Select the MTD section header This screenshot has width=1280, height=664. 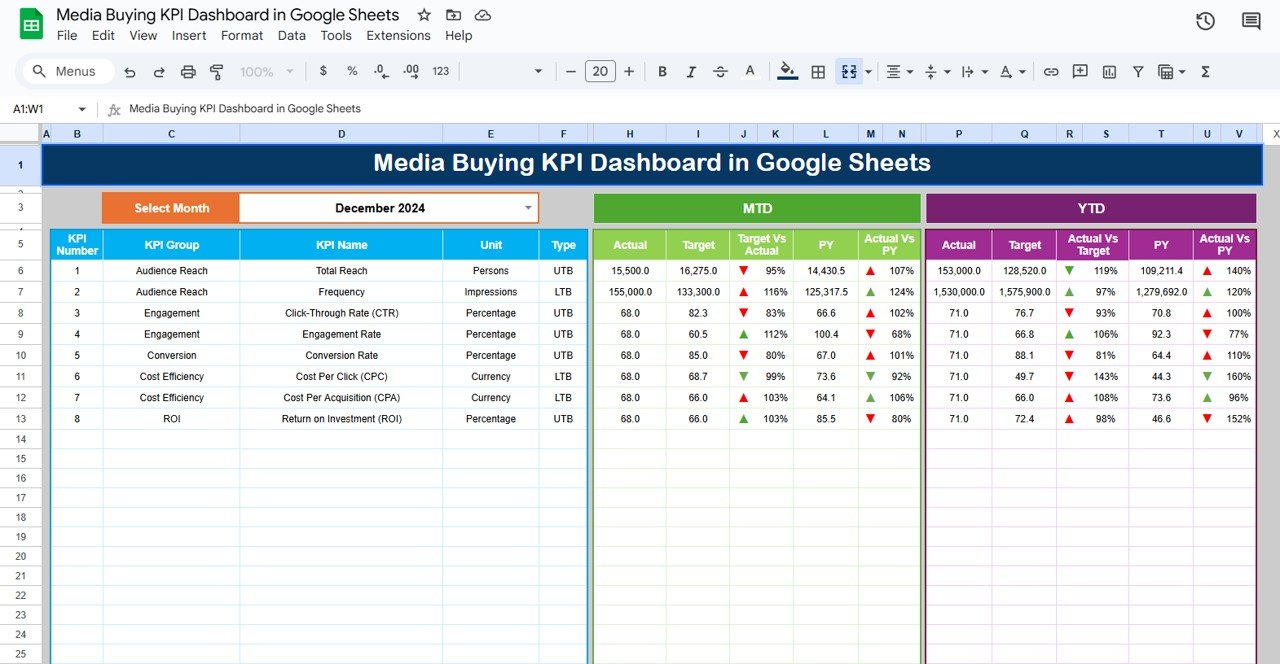[757, 208]
